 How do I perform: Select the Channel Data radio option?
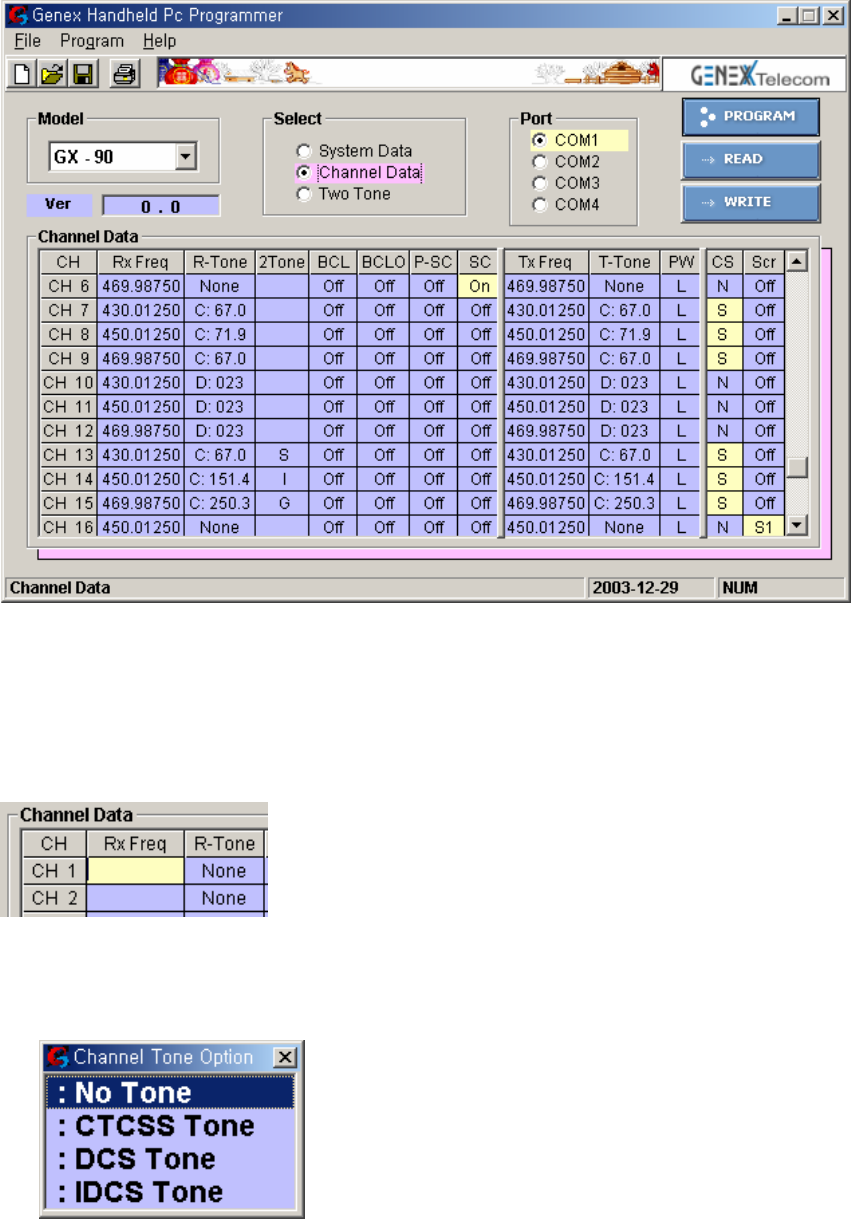coord(359,173)
